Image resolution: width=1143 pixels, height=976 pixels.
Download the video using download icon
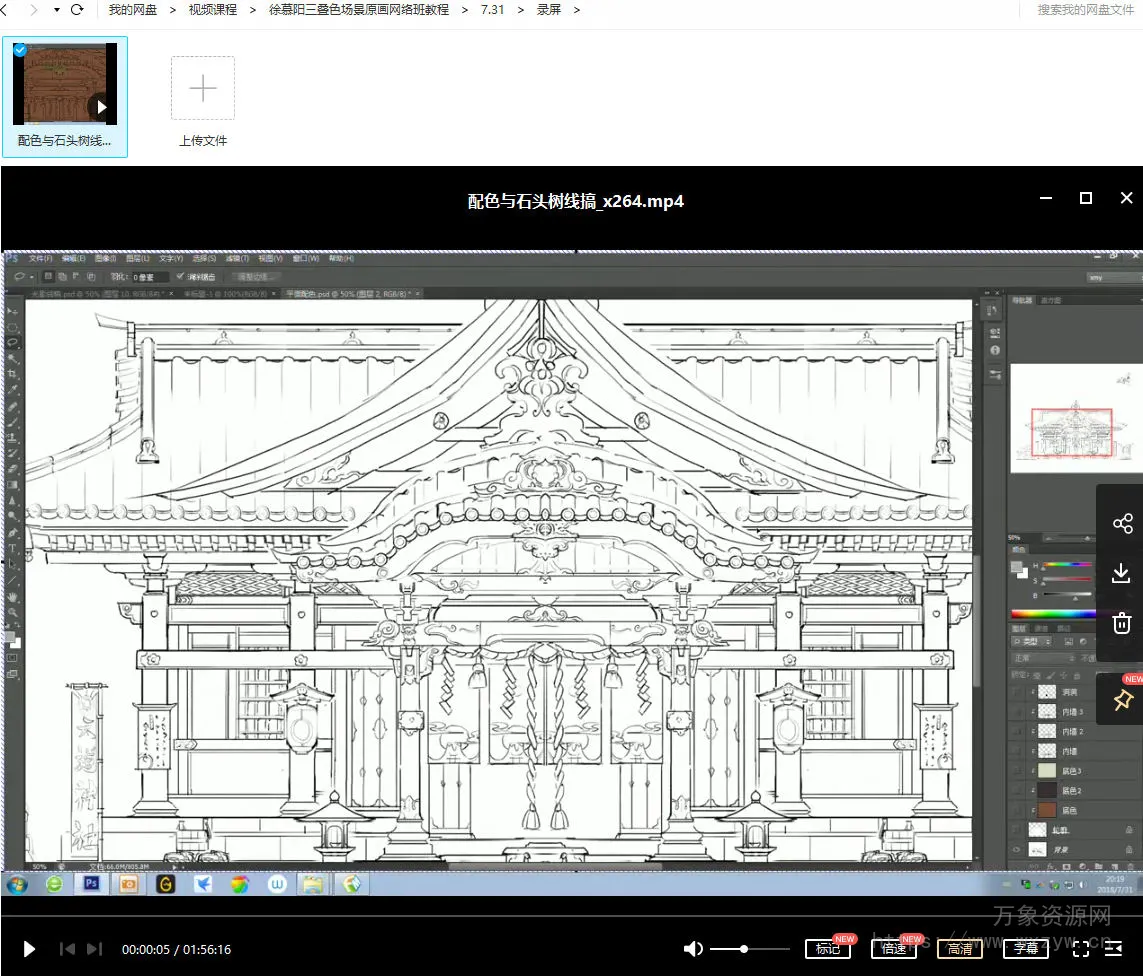pyautogui.click(x=1122, y=574)
